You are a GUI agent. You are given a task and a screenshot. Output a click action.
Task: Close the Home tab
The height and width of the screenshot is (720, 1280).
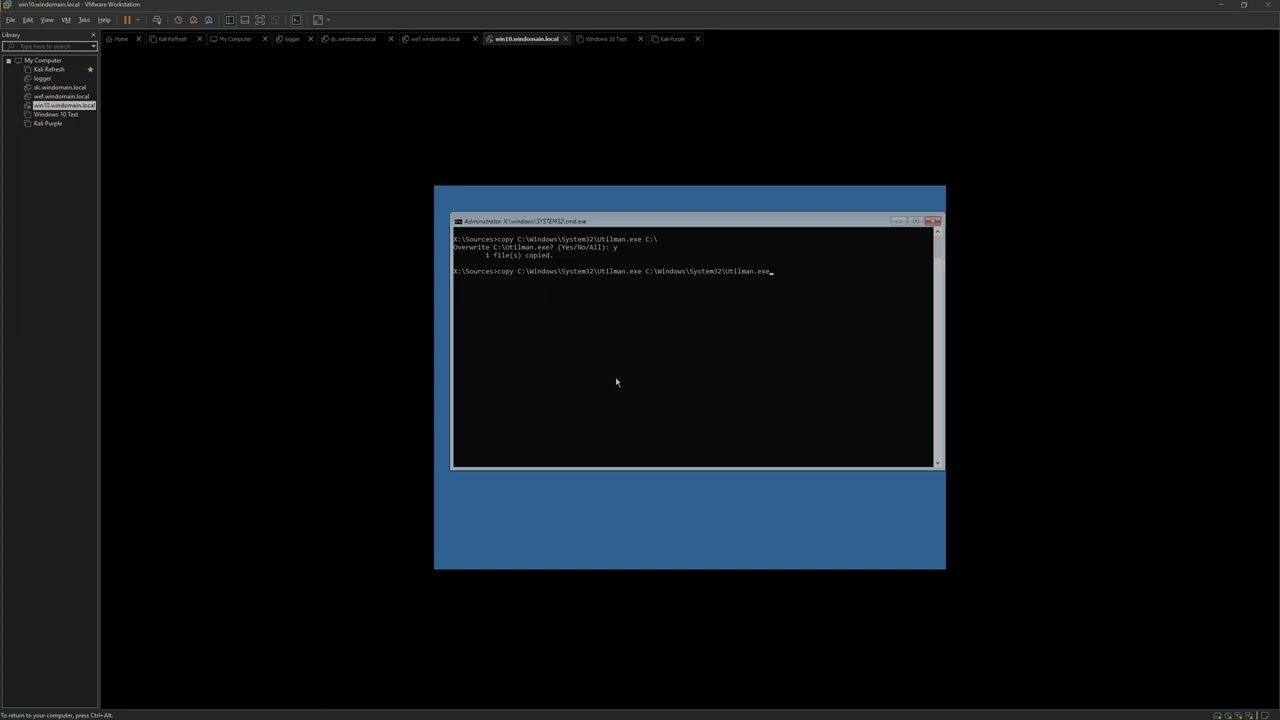click(x=138, y=39)
